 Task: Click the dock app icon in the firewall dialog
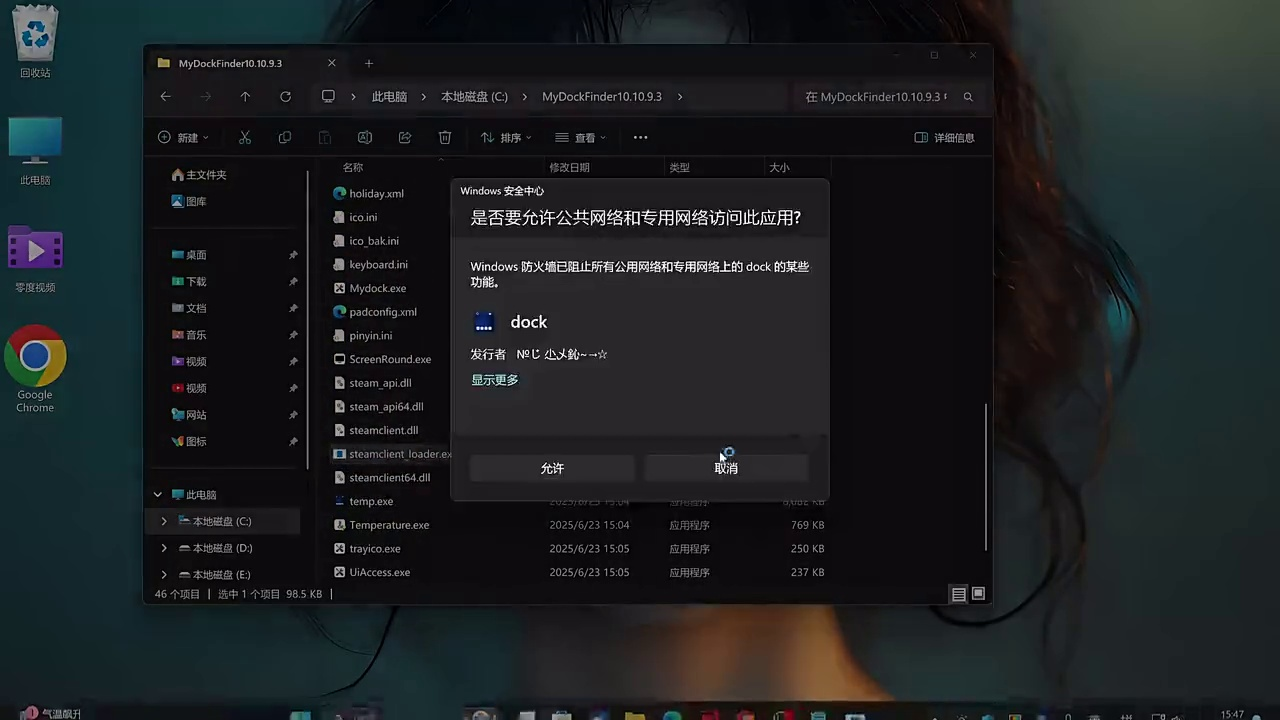coord(484,322)
